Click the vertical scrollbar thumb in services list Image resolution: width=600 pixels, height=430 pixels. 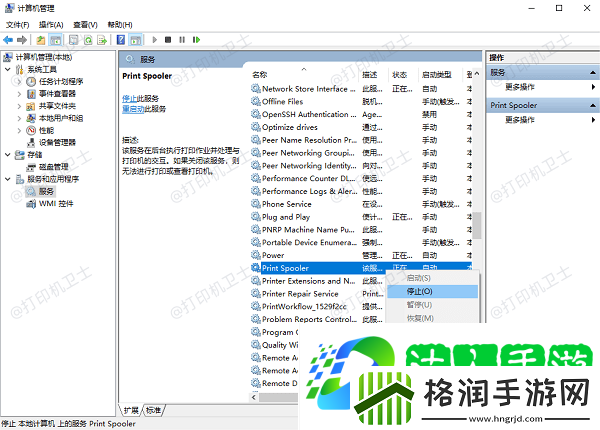(x=477, y=225)
